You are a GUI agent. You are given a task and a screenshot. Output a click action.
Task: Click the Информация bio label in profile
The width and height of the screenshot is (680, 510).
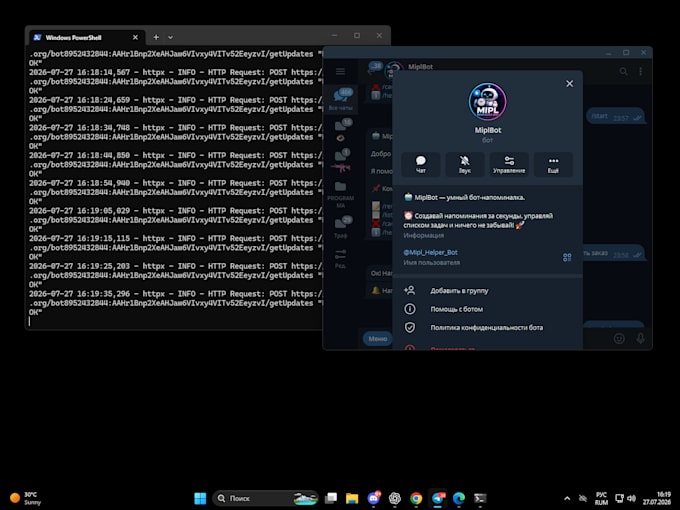click(423, 235)
